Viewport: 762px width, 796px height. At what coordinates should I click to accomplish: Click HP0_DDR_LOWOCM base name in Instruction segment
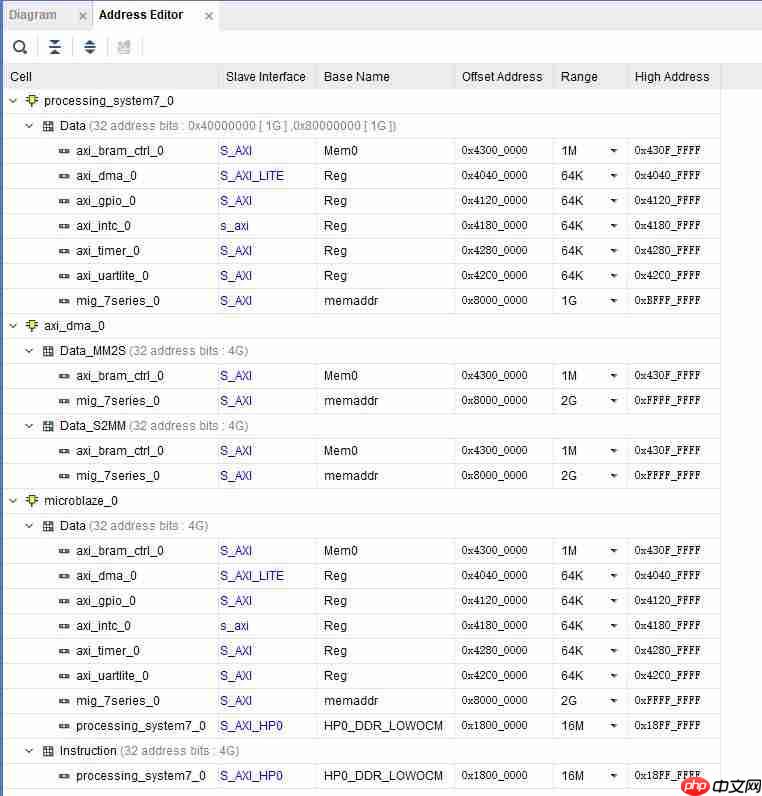pyautogui.click(x=383, y=776)
